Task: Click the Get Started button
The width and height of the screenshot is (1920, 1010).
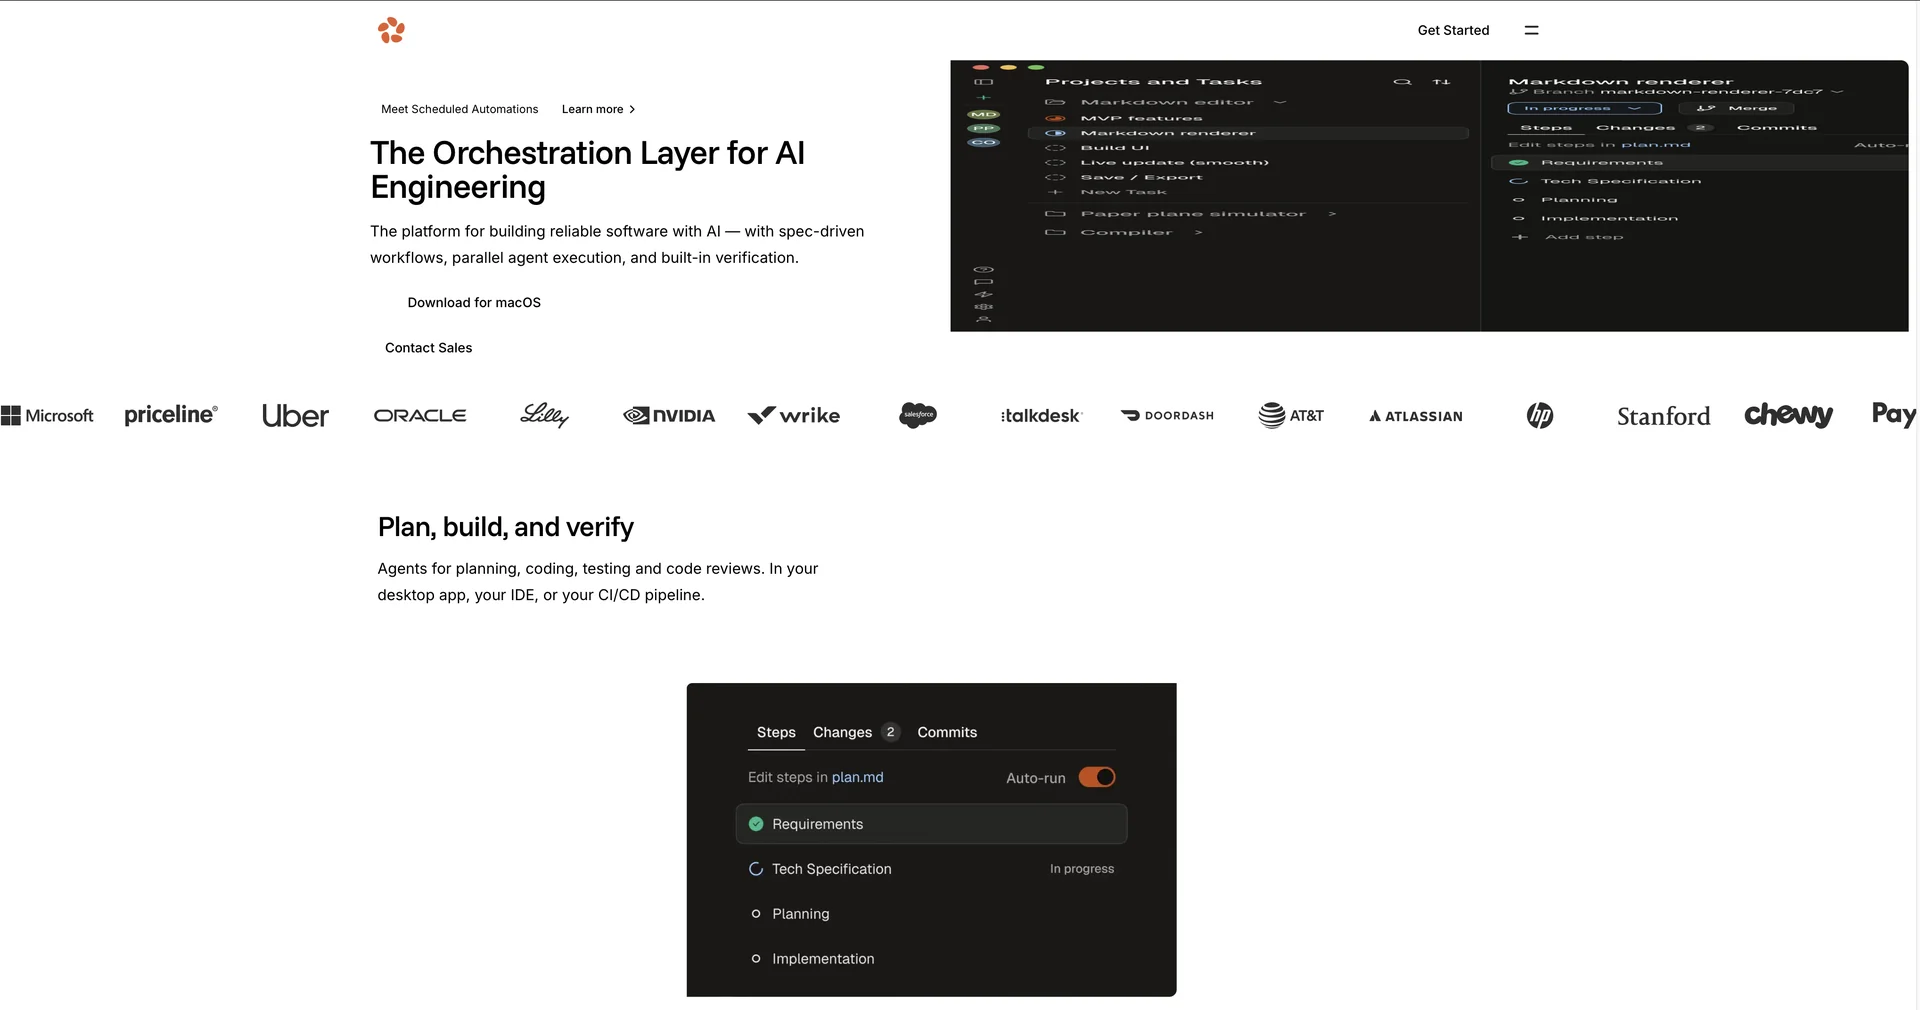Action: coord(1453,30)
